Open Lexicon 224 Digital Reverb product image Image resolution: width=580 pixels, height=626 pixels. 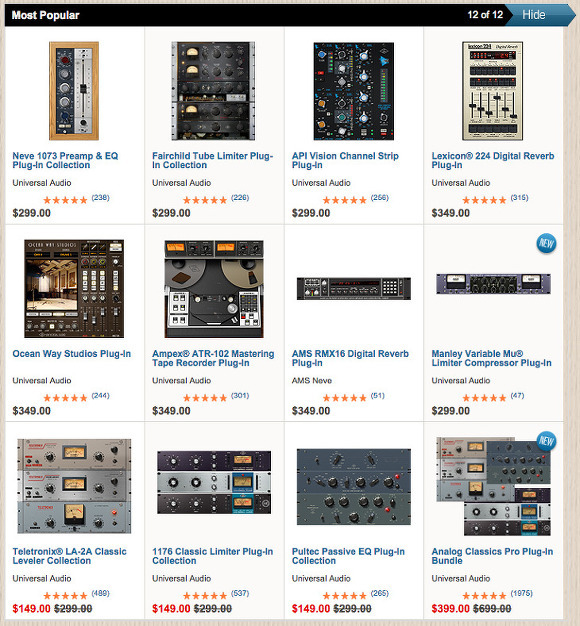click(493, 91)
